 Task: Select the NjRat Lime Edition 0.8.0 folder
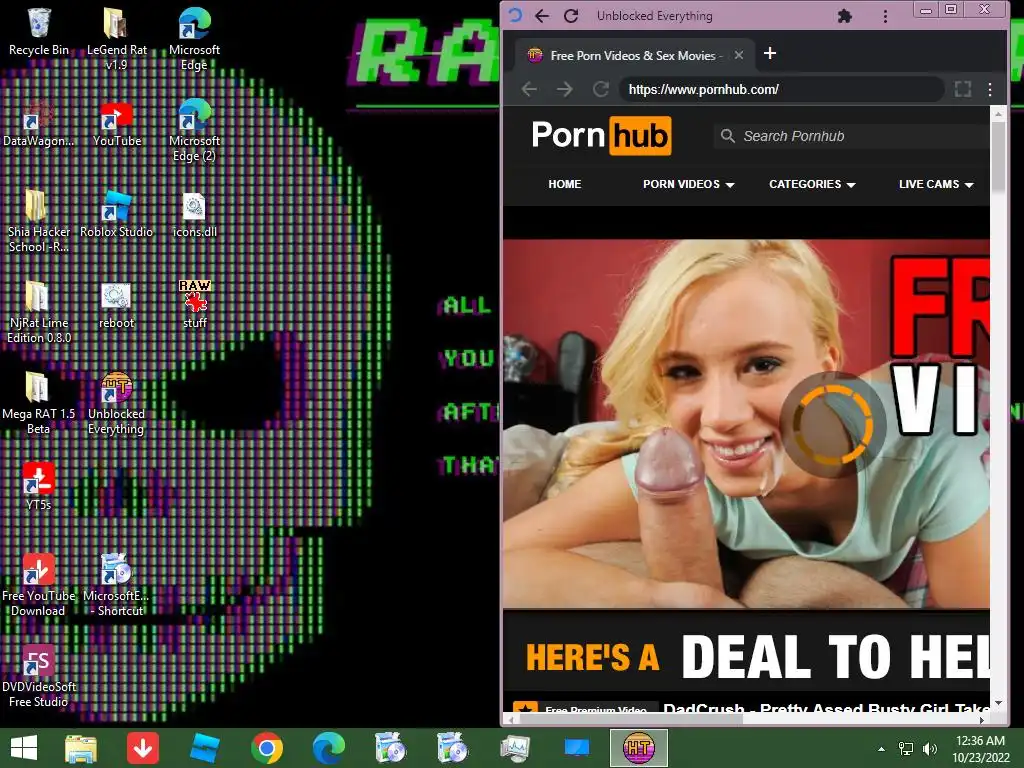[x=39, y=312]
